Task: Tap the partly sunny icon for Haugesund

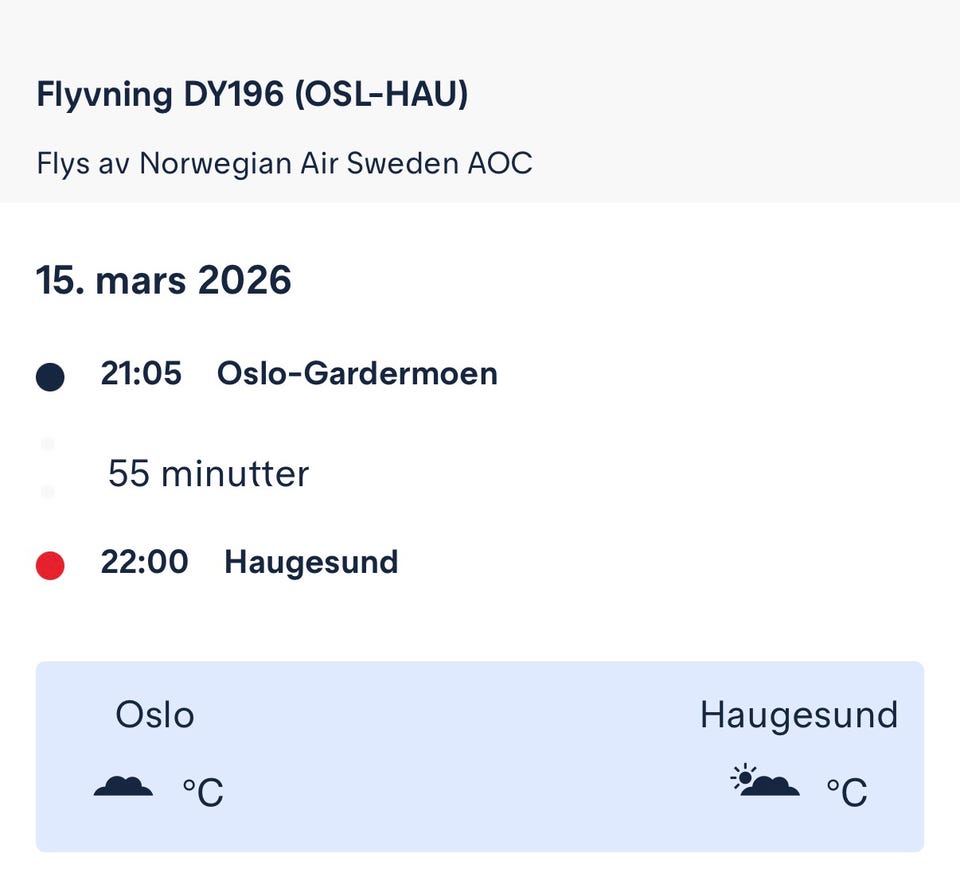Action: [x=765, y=780]
